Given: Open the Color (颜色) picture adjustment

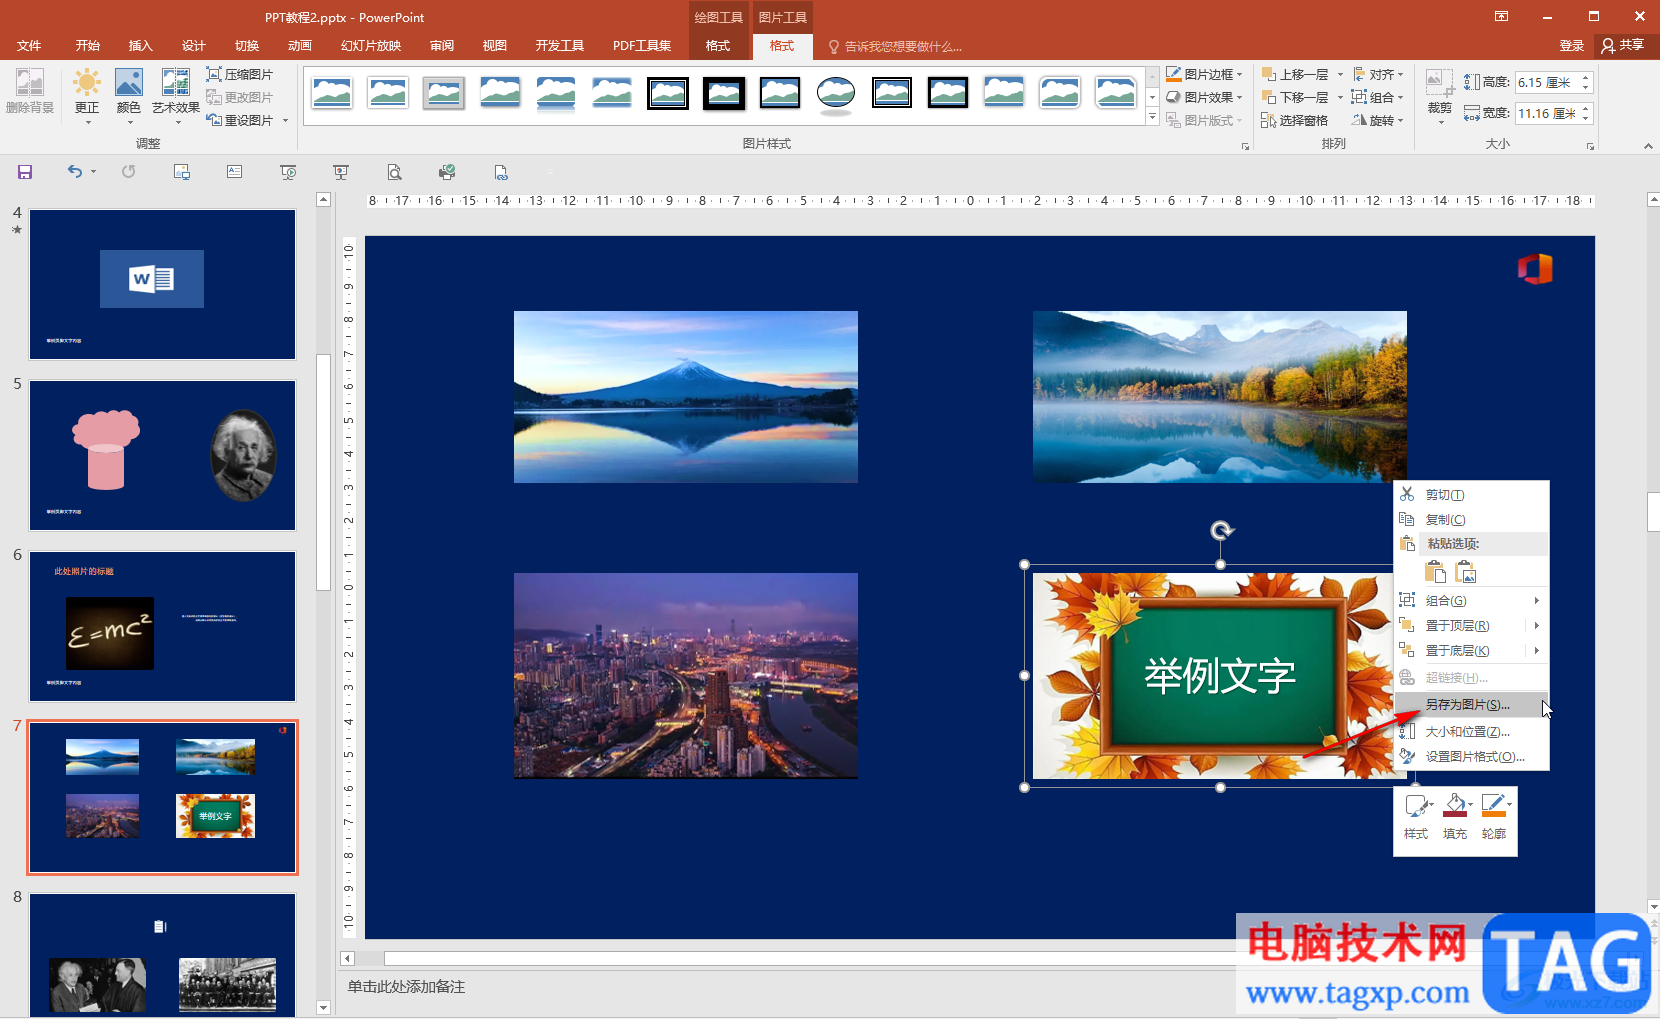Looking at the screenshot, I should tap(129, 93).
